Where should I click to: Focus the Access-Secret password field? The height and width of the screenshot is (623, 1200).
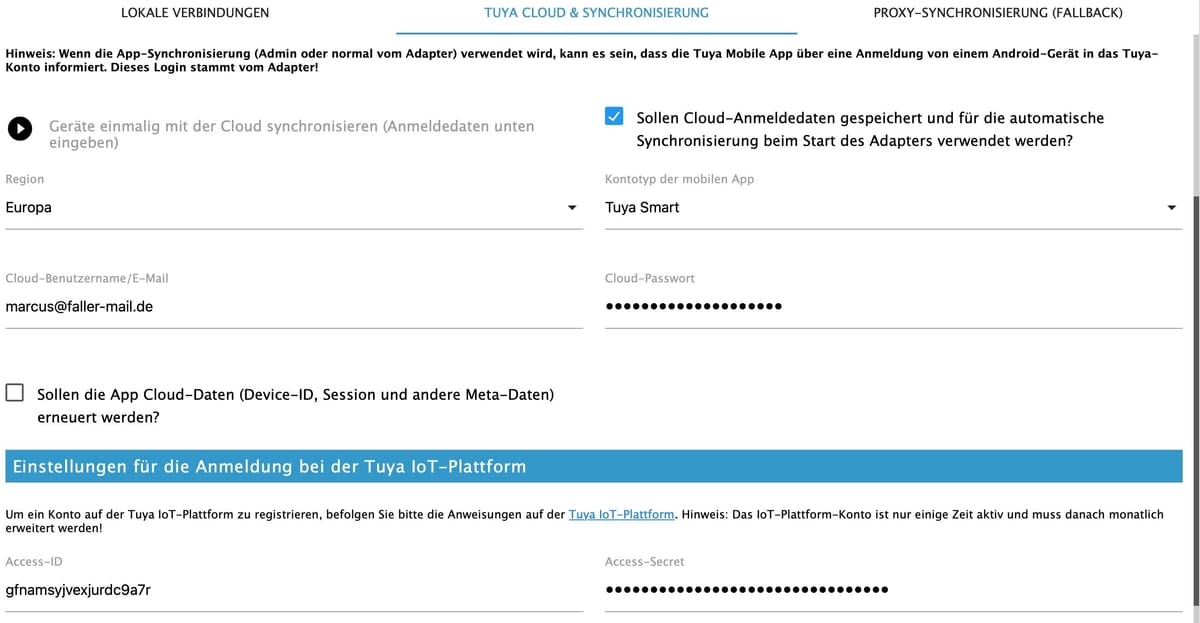point(894,590)
